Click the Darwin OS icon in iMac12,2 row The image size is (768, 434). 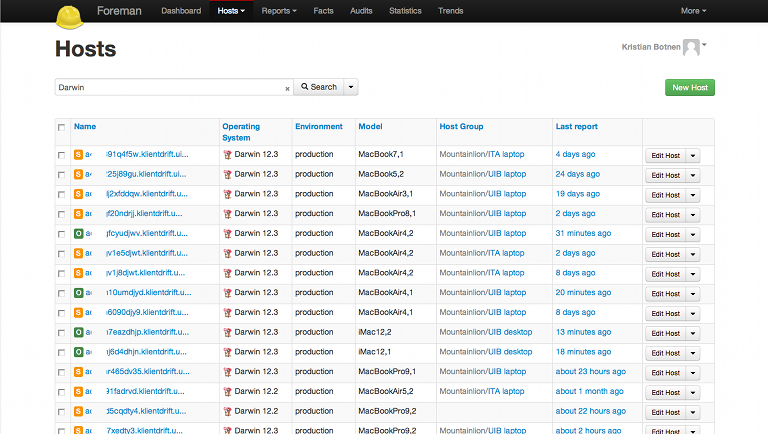tap(227, 333)
